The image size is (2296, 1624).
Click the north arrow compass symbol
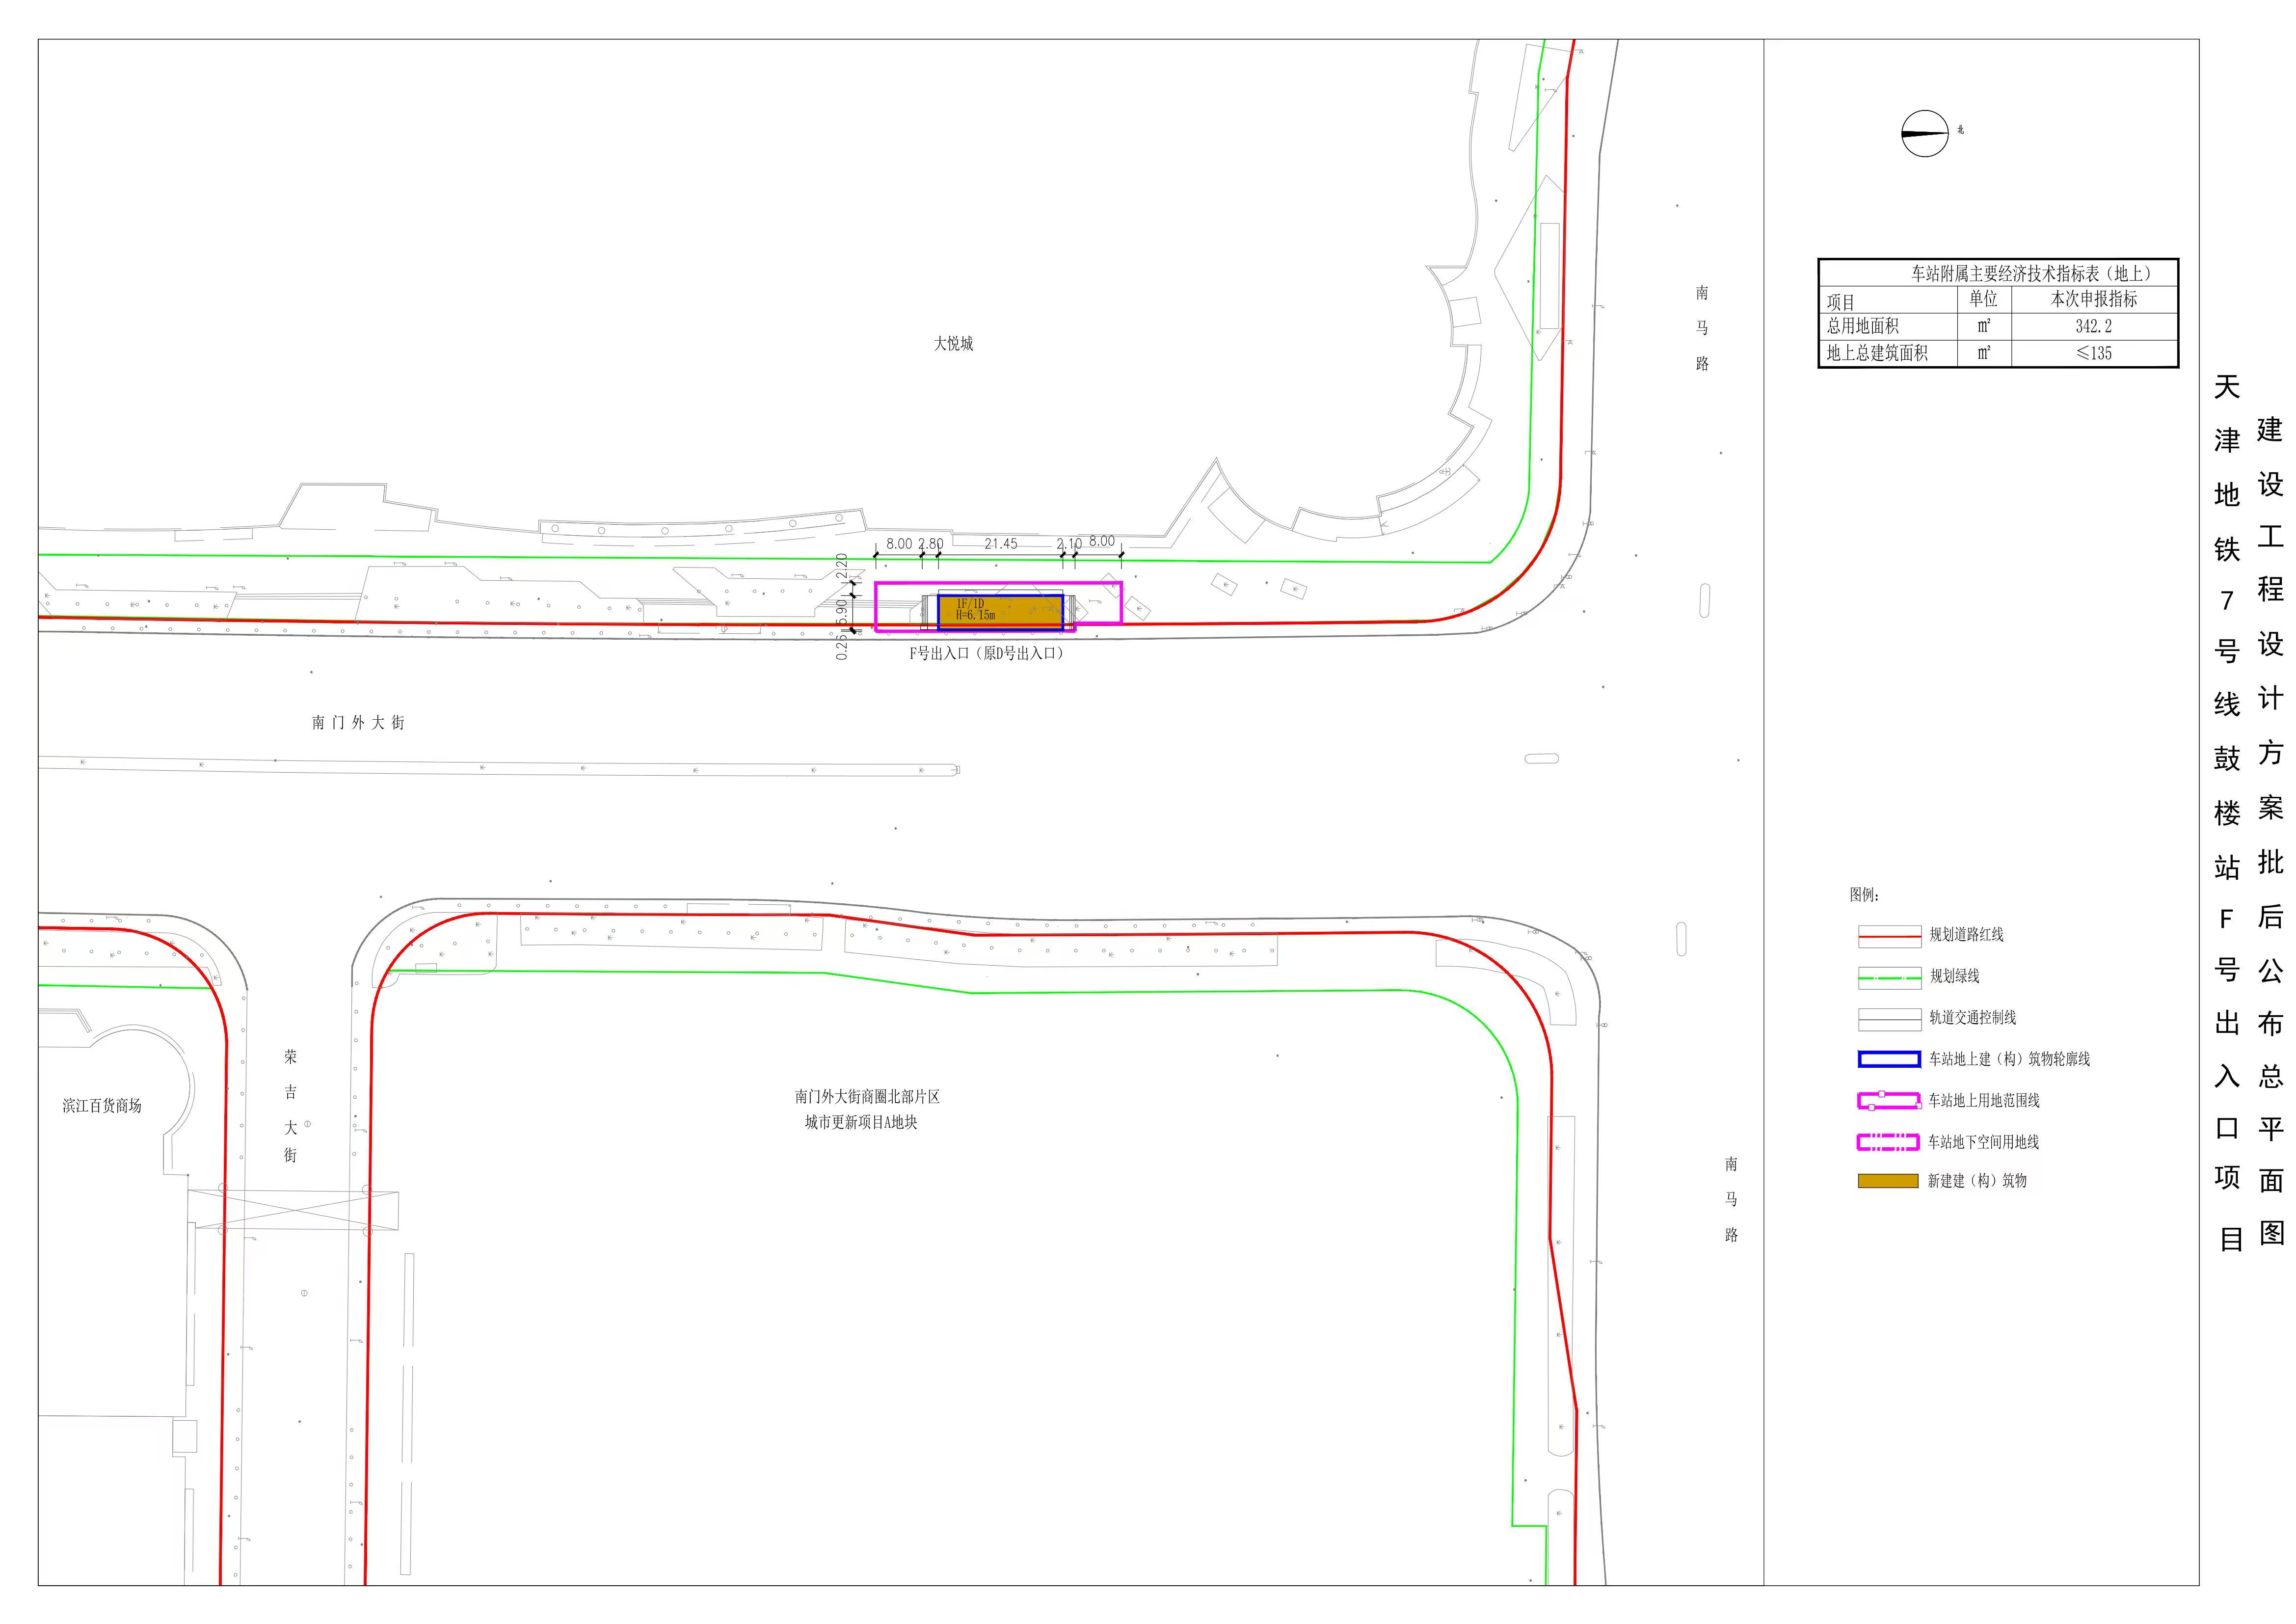click(x=1924, y=133)
